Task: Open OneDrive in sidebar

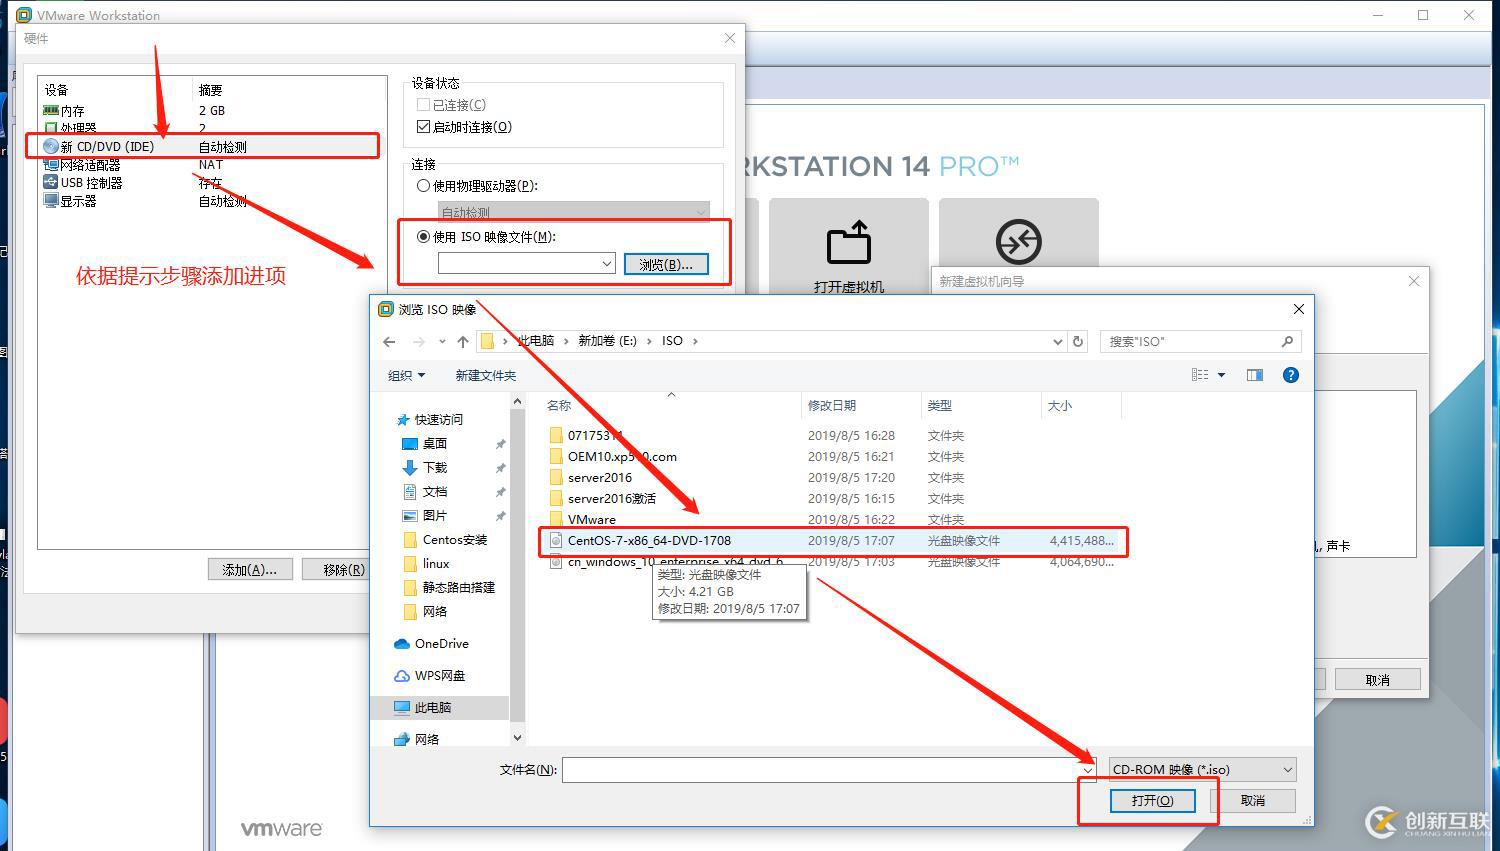Action: [432, 643]
